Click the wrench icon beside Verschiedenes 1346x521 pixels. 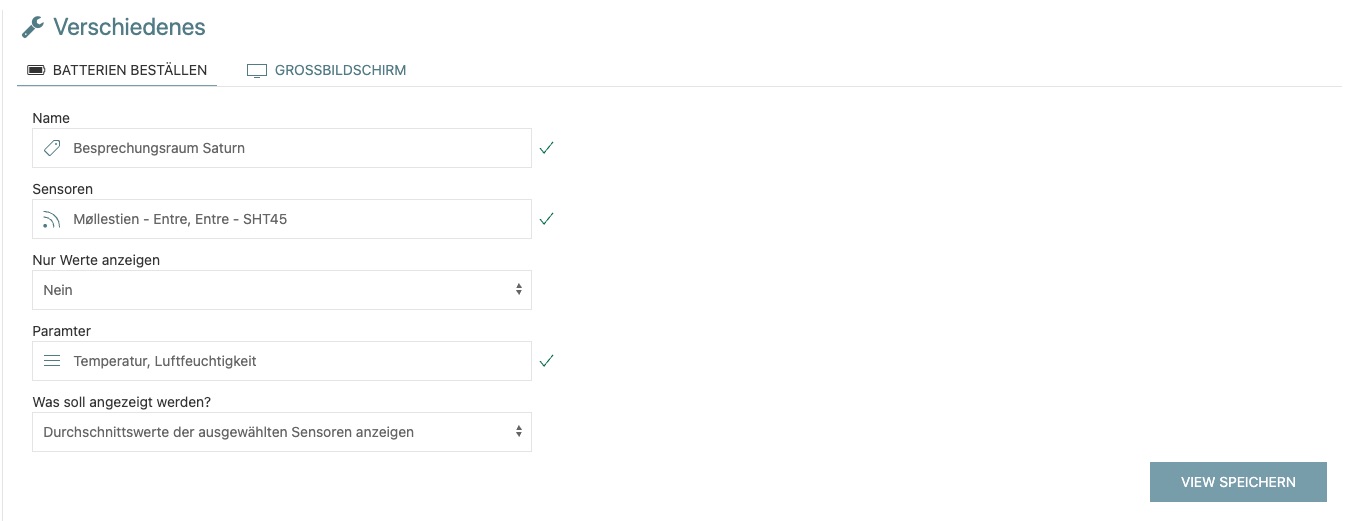[x=32, y=27]
